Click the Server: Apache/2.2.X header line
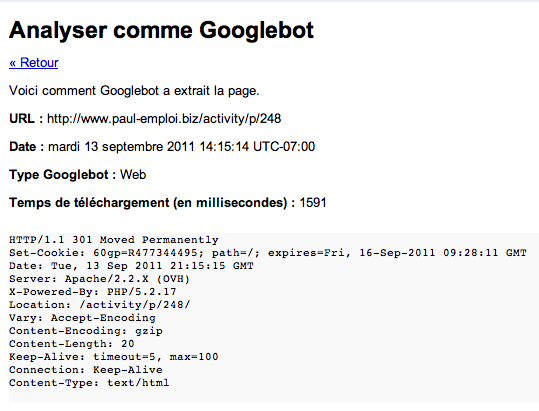Screen dimensions: 539x411 click(99, 279)
